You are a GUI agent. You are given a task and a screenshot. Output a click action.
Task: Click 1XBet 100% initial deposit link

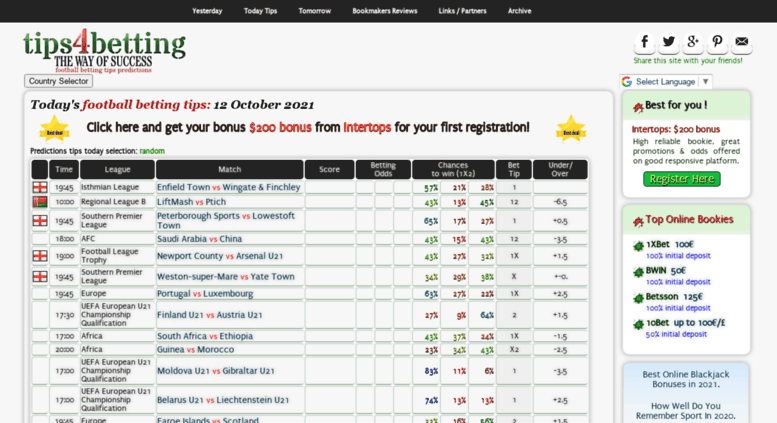pyautogui.click(x=678, y=256)
